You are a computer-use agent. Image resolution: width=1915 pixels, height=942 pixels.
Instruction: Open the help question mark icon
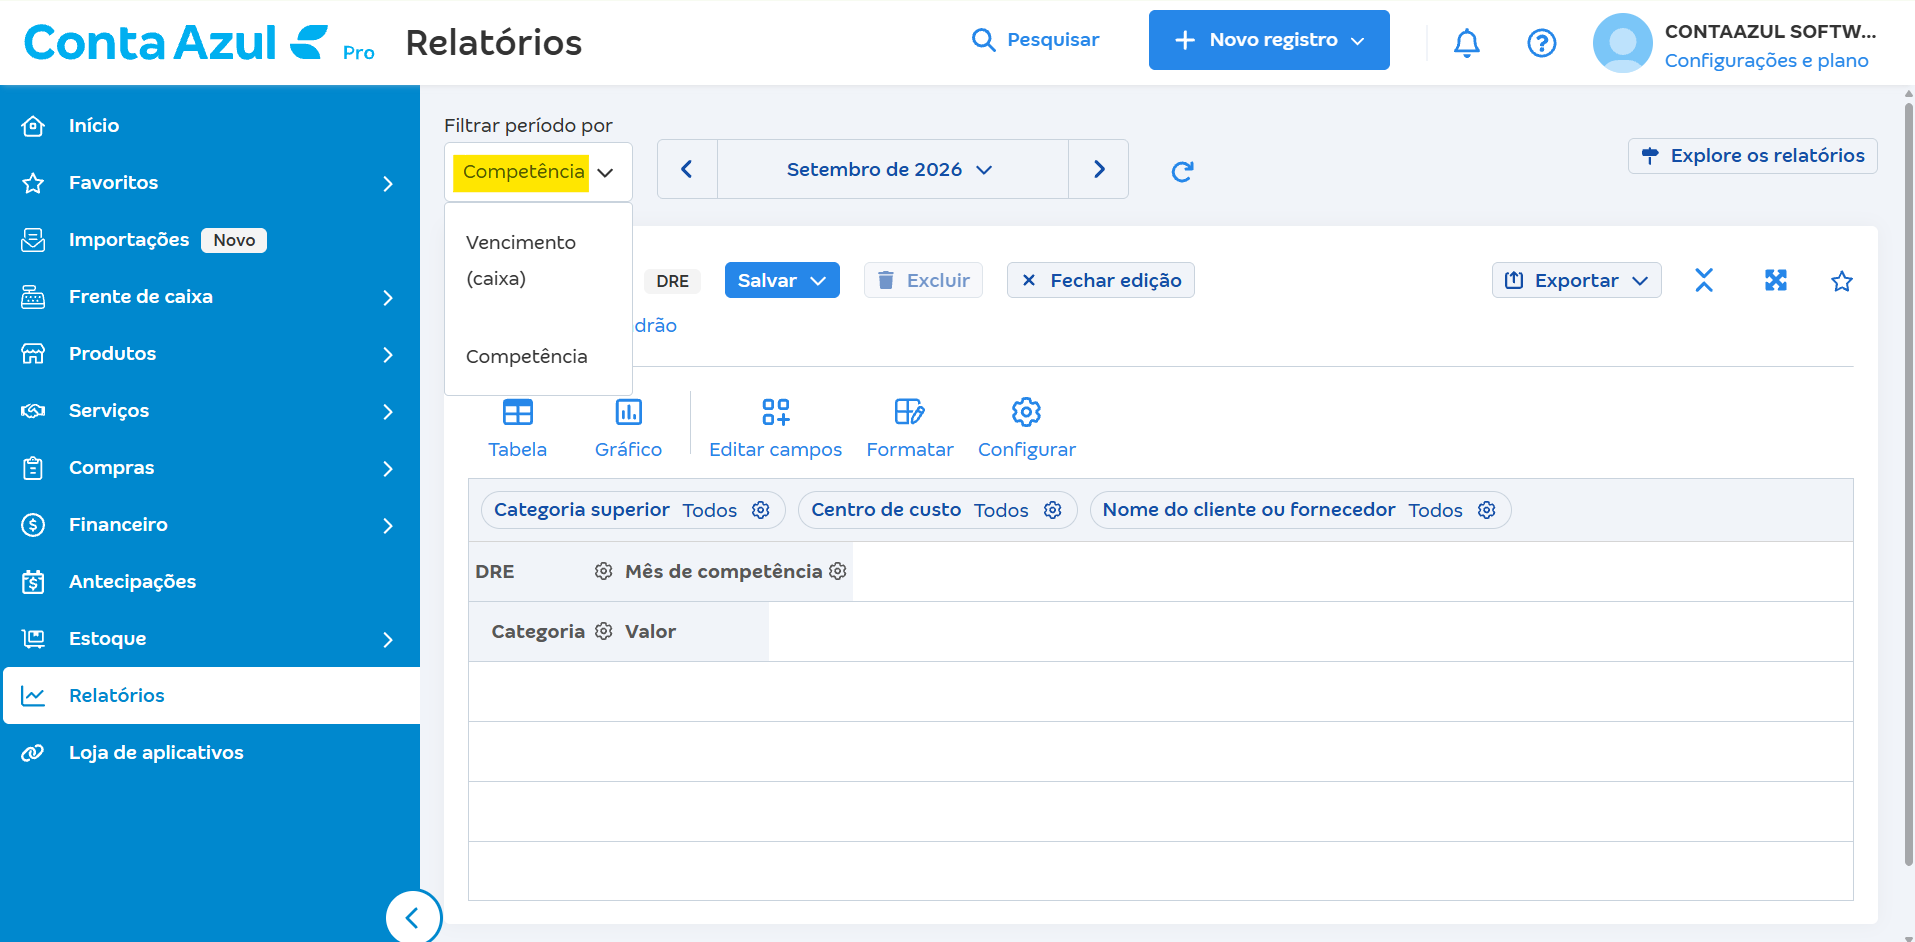click(x=1541, y=42)
